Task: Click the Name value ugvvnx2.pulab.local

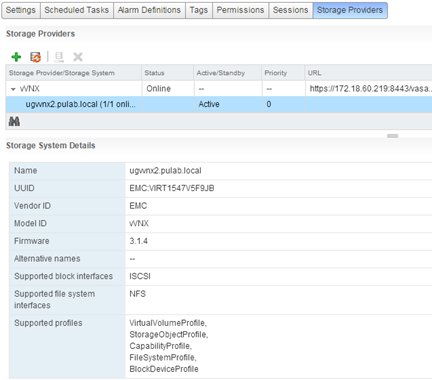Action: (x=165, y=171)
